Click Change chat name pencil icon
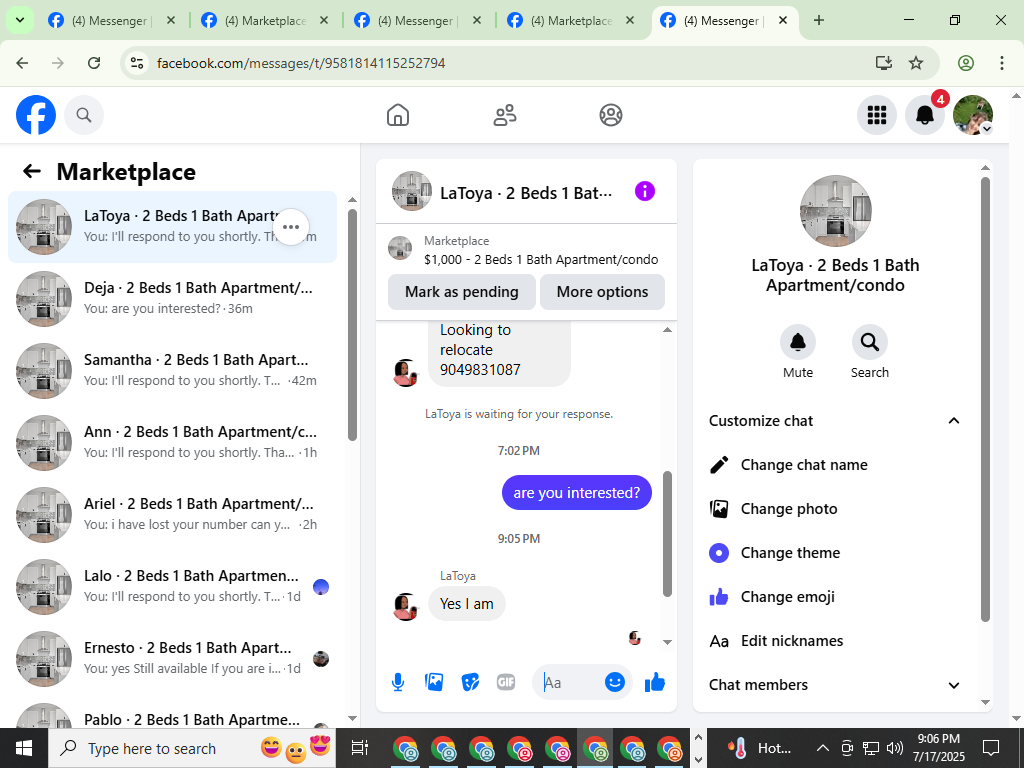Screen dimensions: 1024x768 click(719, 465)
